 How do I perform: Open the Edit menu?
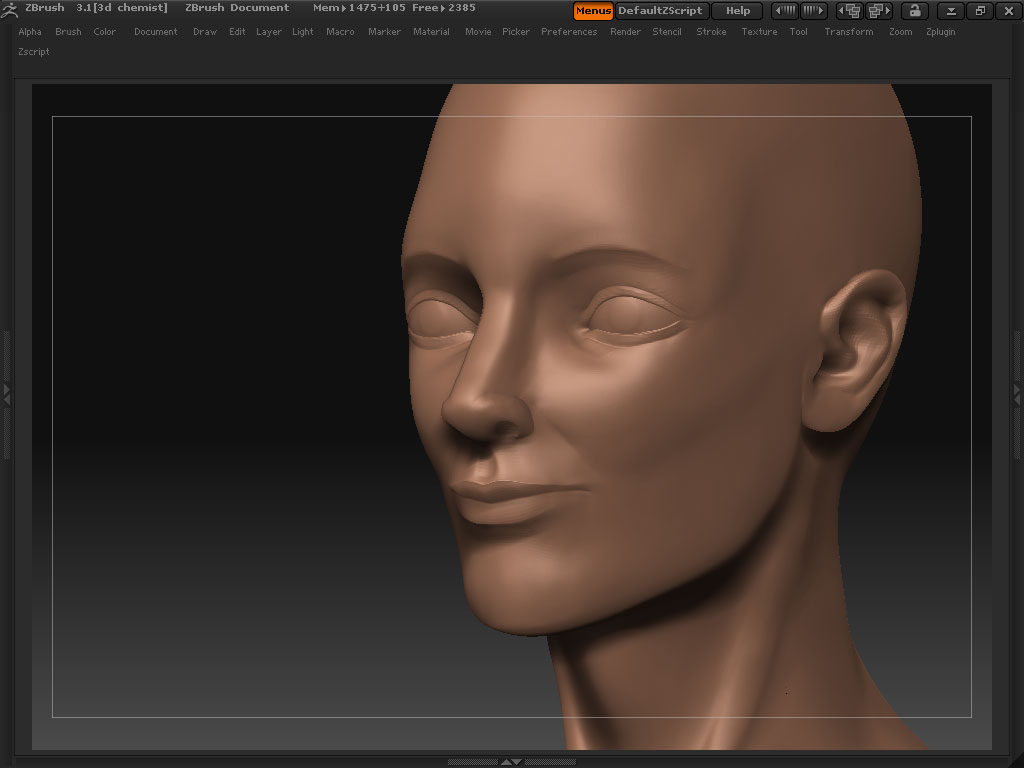[237, 31]
